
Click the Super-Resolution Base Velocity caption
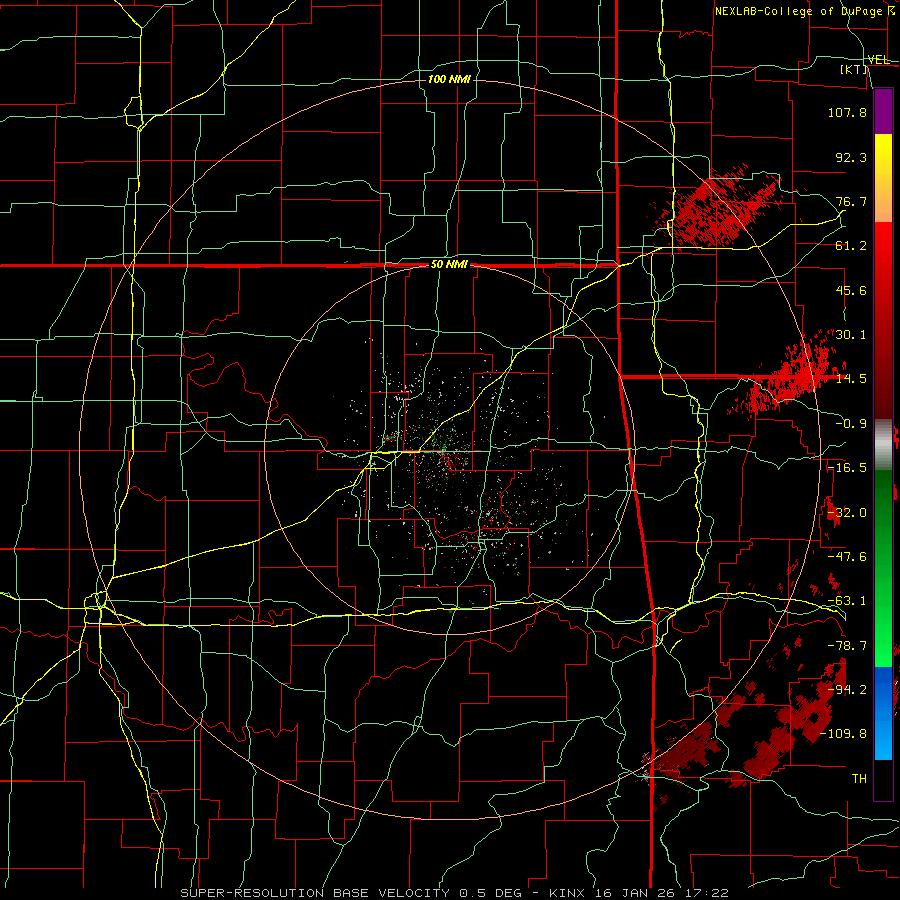click(455, 893)
